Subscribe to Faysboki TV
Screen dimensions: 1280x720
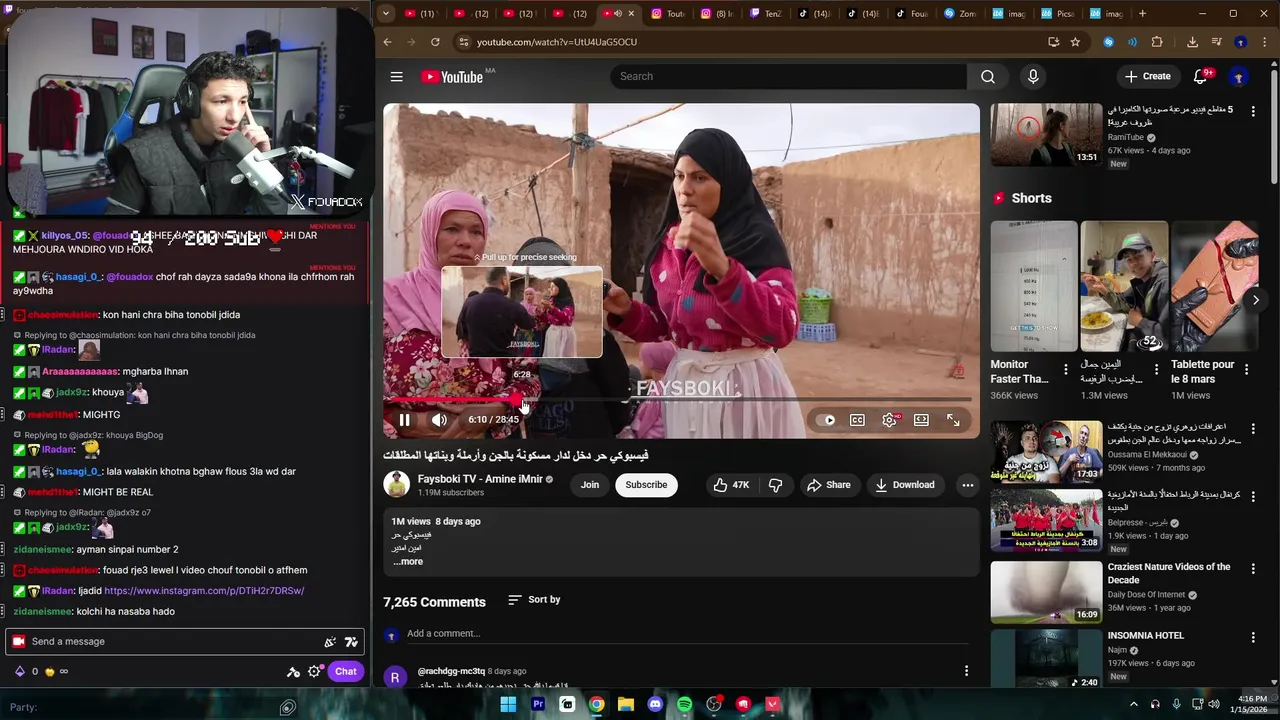[646, 485]
